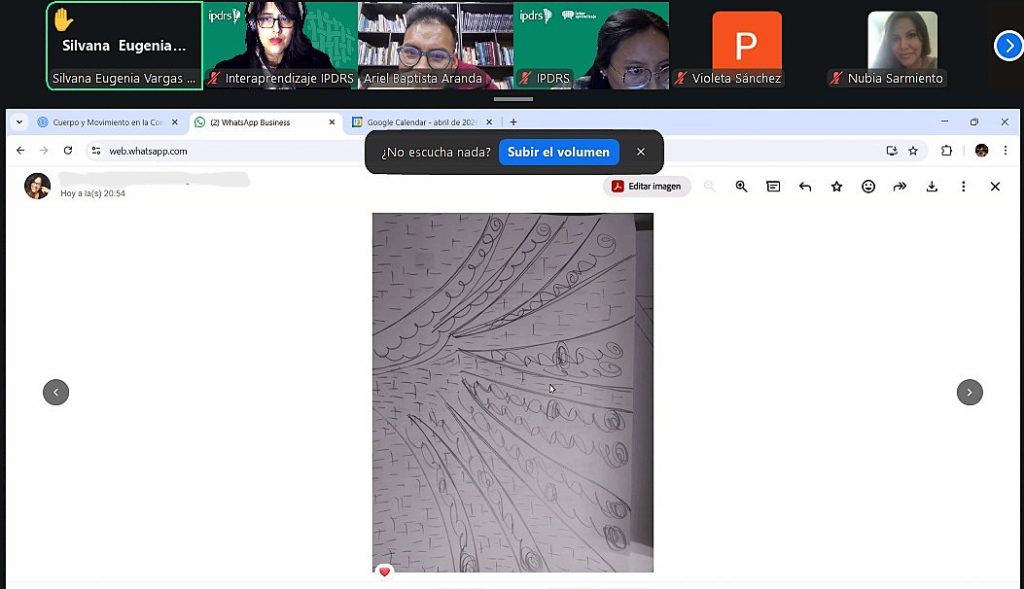The image size is (1024, 589).
Task: Dismiss the ¿No escucha nada? notification
Action: pyautogui.click(x=641, y=152)
